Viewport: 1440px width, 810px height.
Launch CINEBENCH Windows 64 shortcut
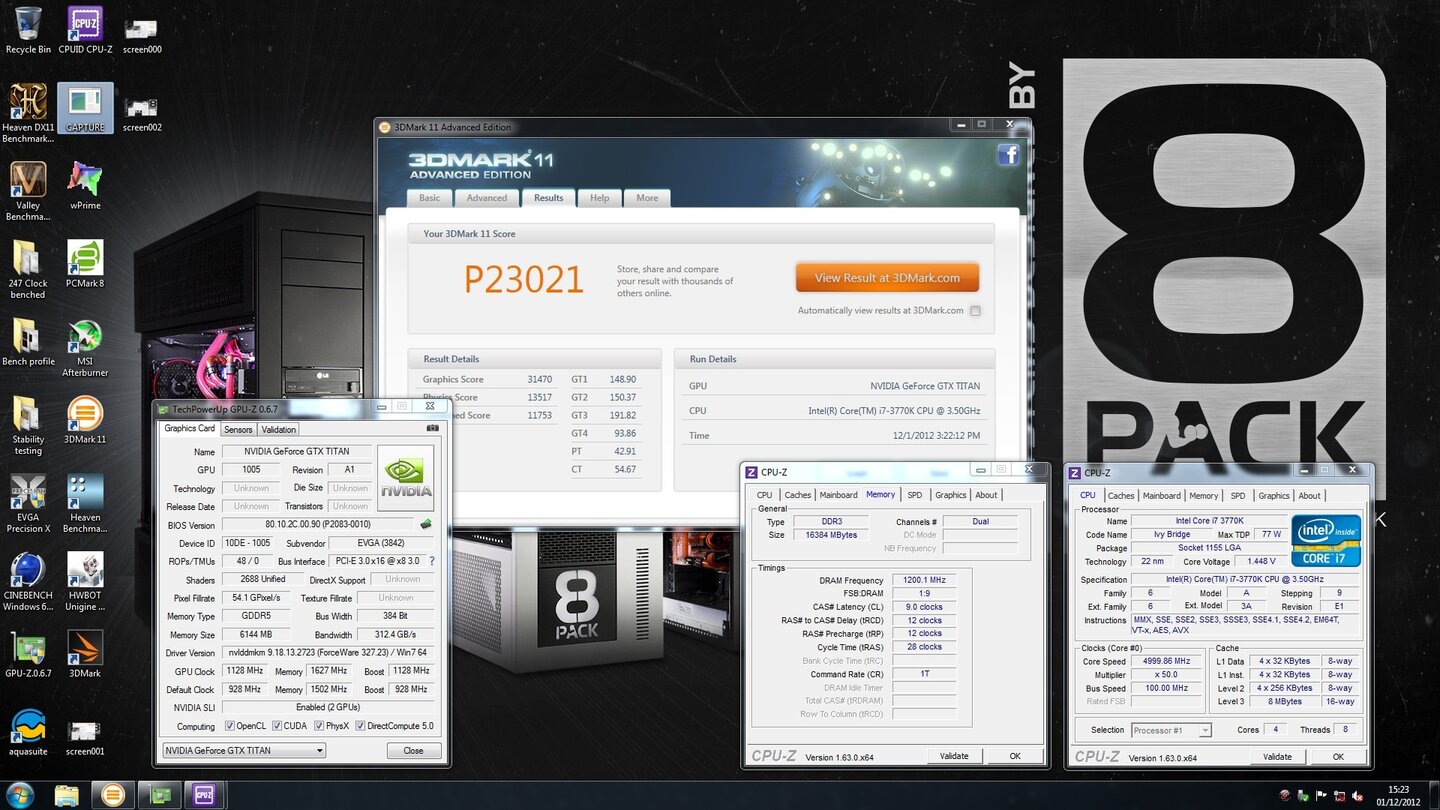click(28, 582)
